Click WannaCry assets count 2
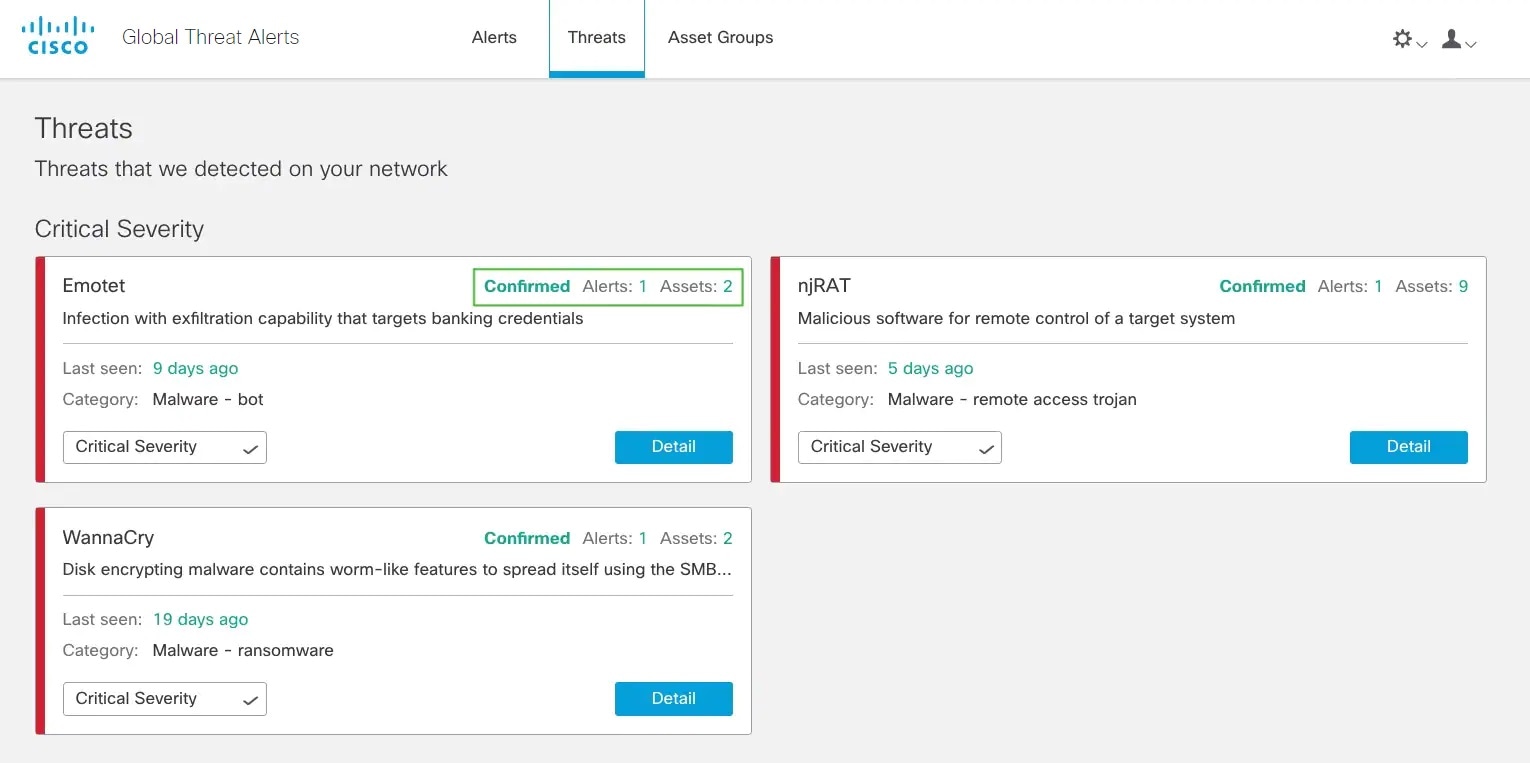 [728, 538]
